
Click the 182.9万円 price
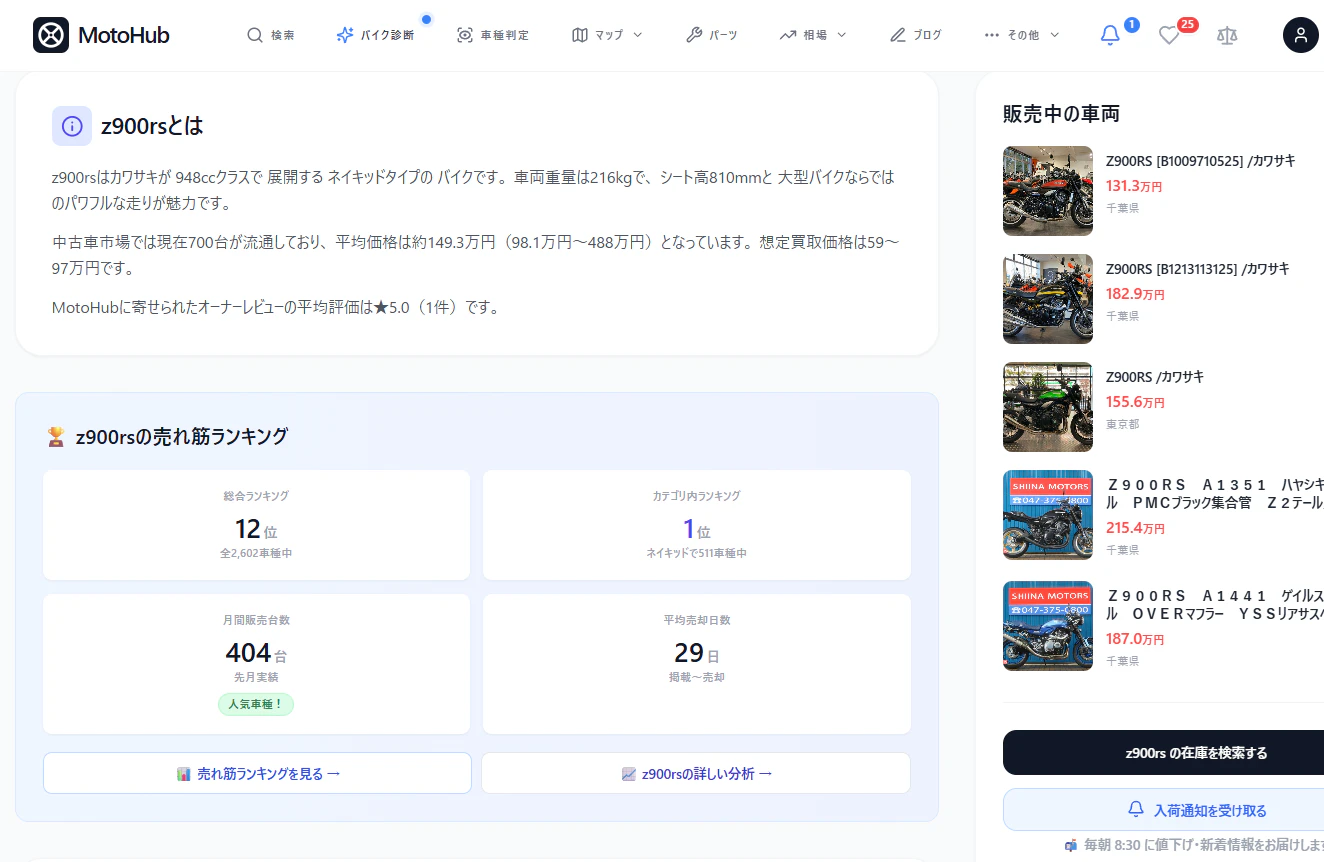point(1135,294)
